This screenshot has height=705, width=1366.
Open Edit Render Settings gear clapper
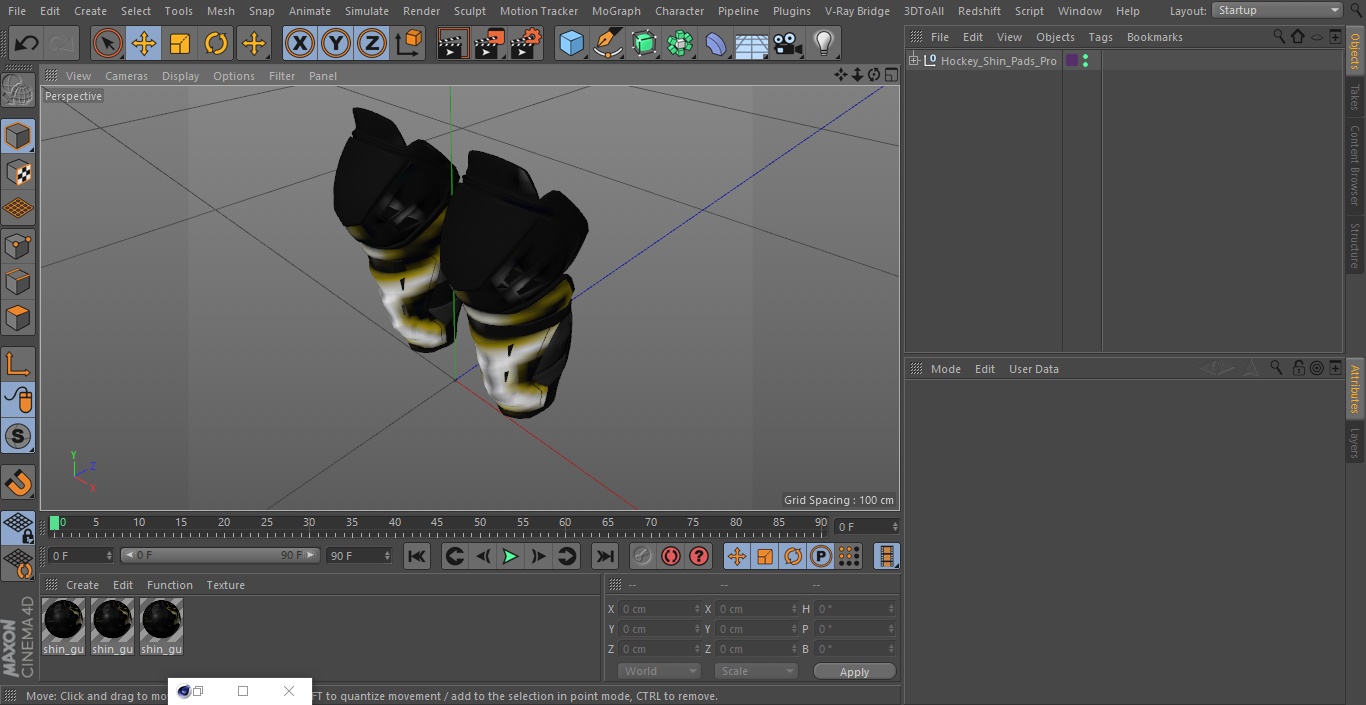tap(526, 43)
